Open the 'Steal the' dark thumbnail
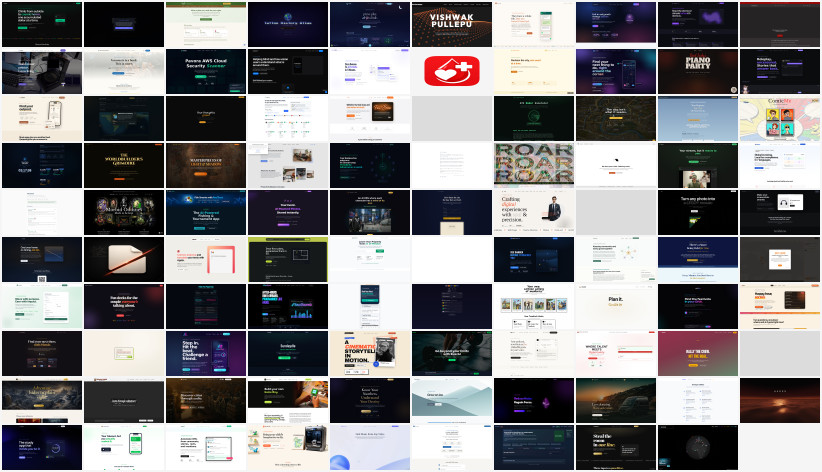The image size is (822, 472). pos(616,447)
